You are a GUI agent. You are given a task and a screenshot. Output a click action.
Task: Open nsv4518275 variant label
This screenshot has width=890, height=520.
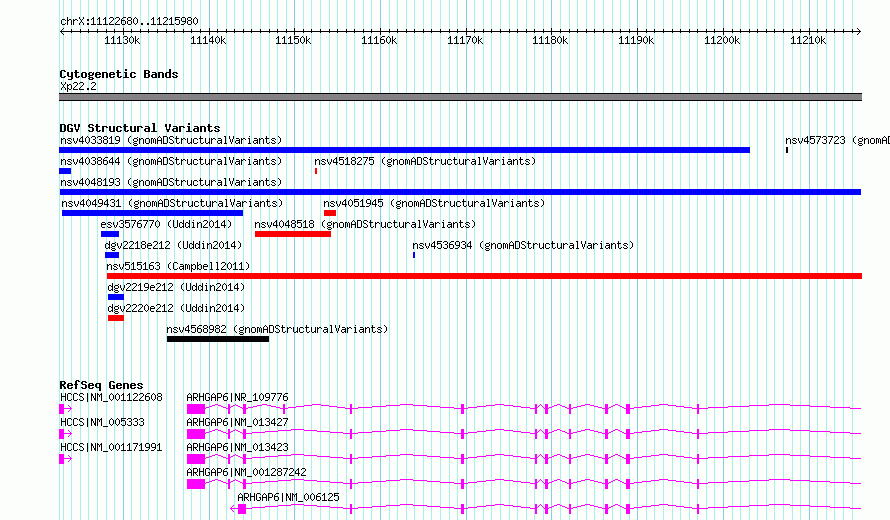click(x=425, y=161)
